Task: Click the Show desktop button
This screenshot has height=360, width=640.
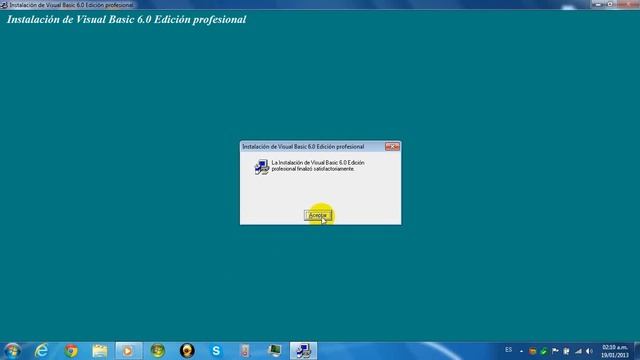Action: point(637,351)
